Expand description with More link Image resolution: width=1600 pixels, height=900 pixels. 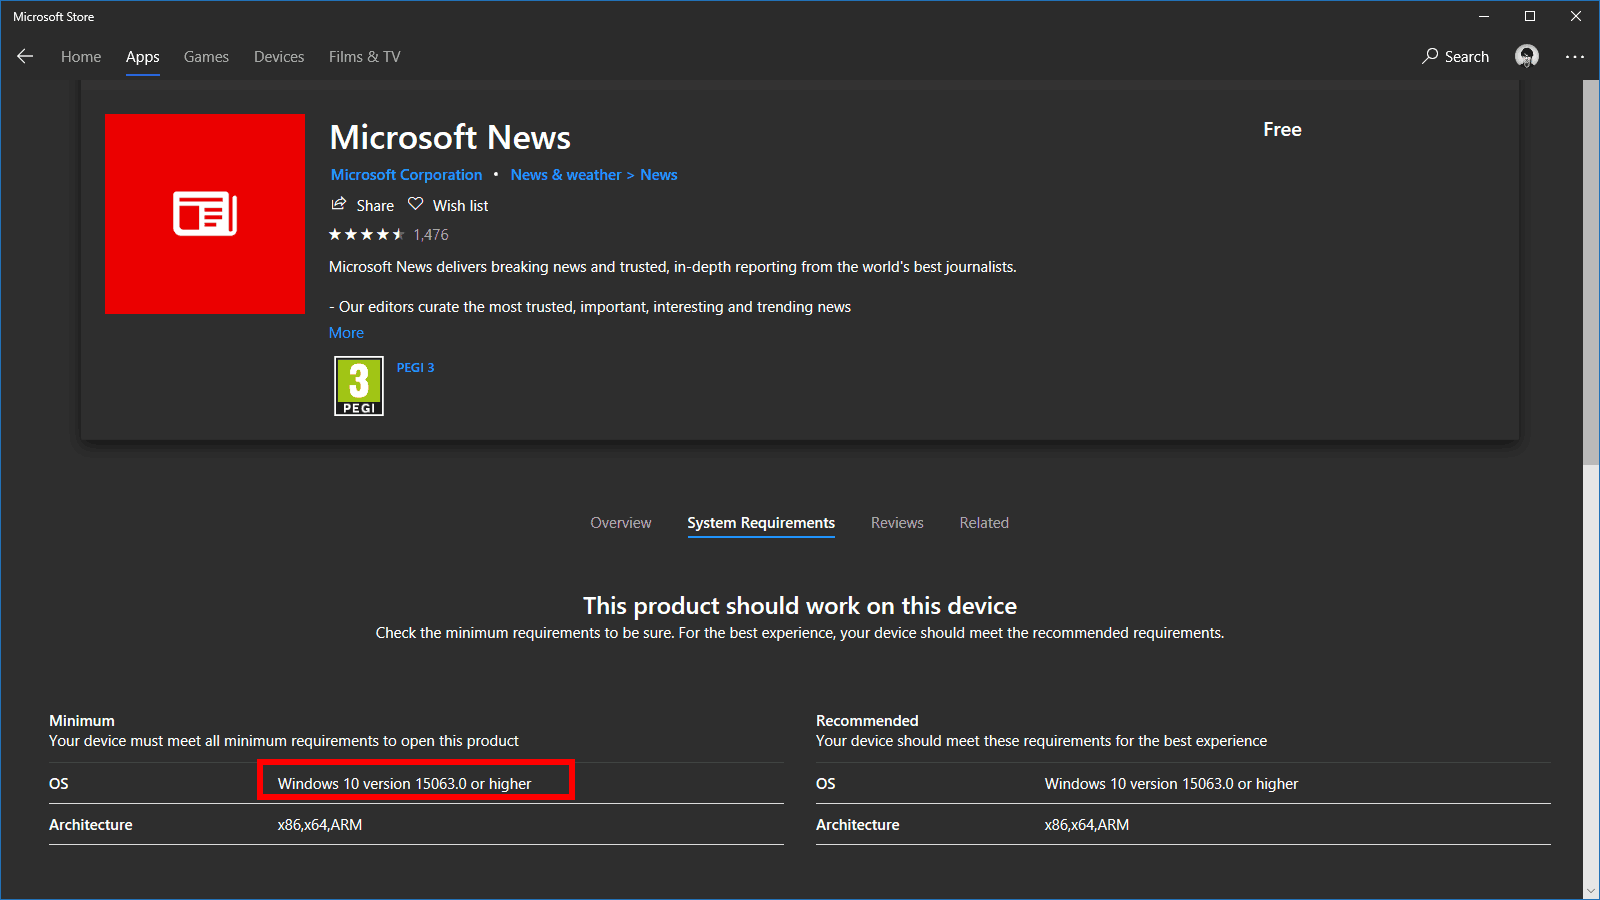[346, 333]
